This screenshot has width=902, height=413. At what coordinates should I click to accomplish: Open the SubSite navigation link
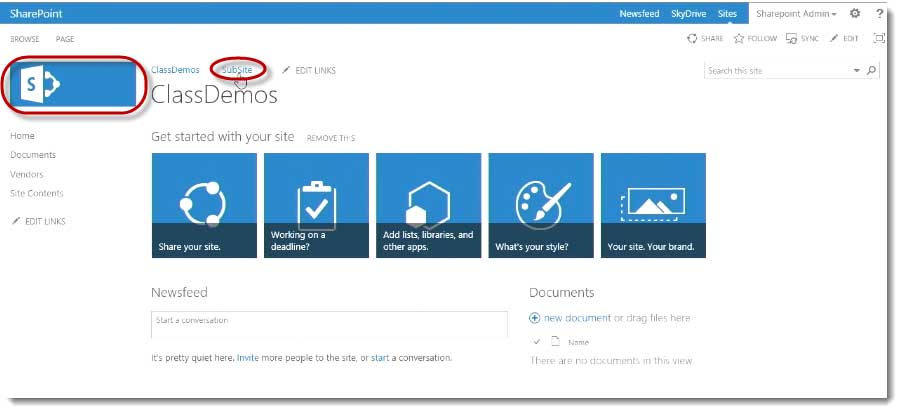coord(237,70)
